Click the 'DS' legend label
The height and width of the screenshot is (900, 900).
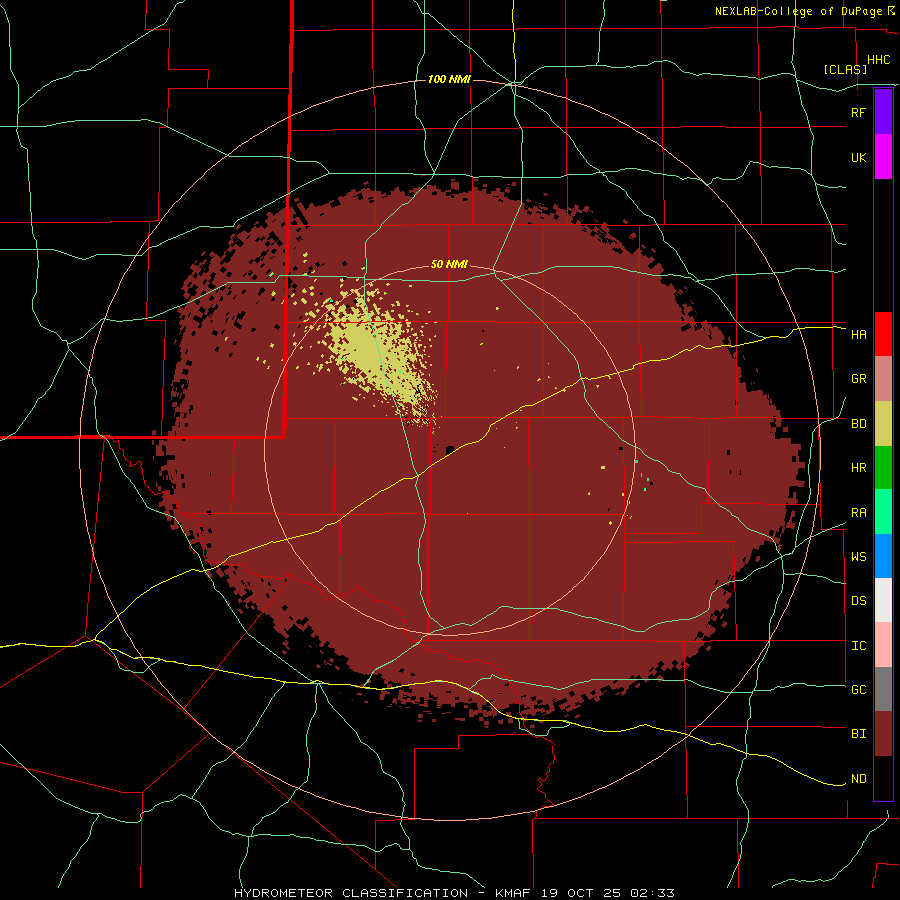click(x=858, y=601)
